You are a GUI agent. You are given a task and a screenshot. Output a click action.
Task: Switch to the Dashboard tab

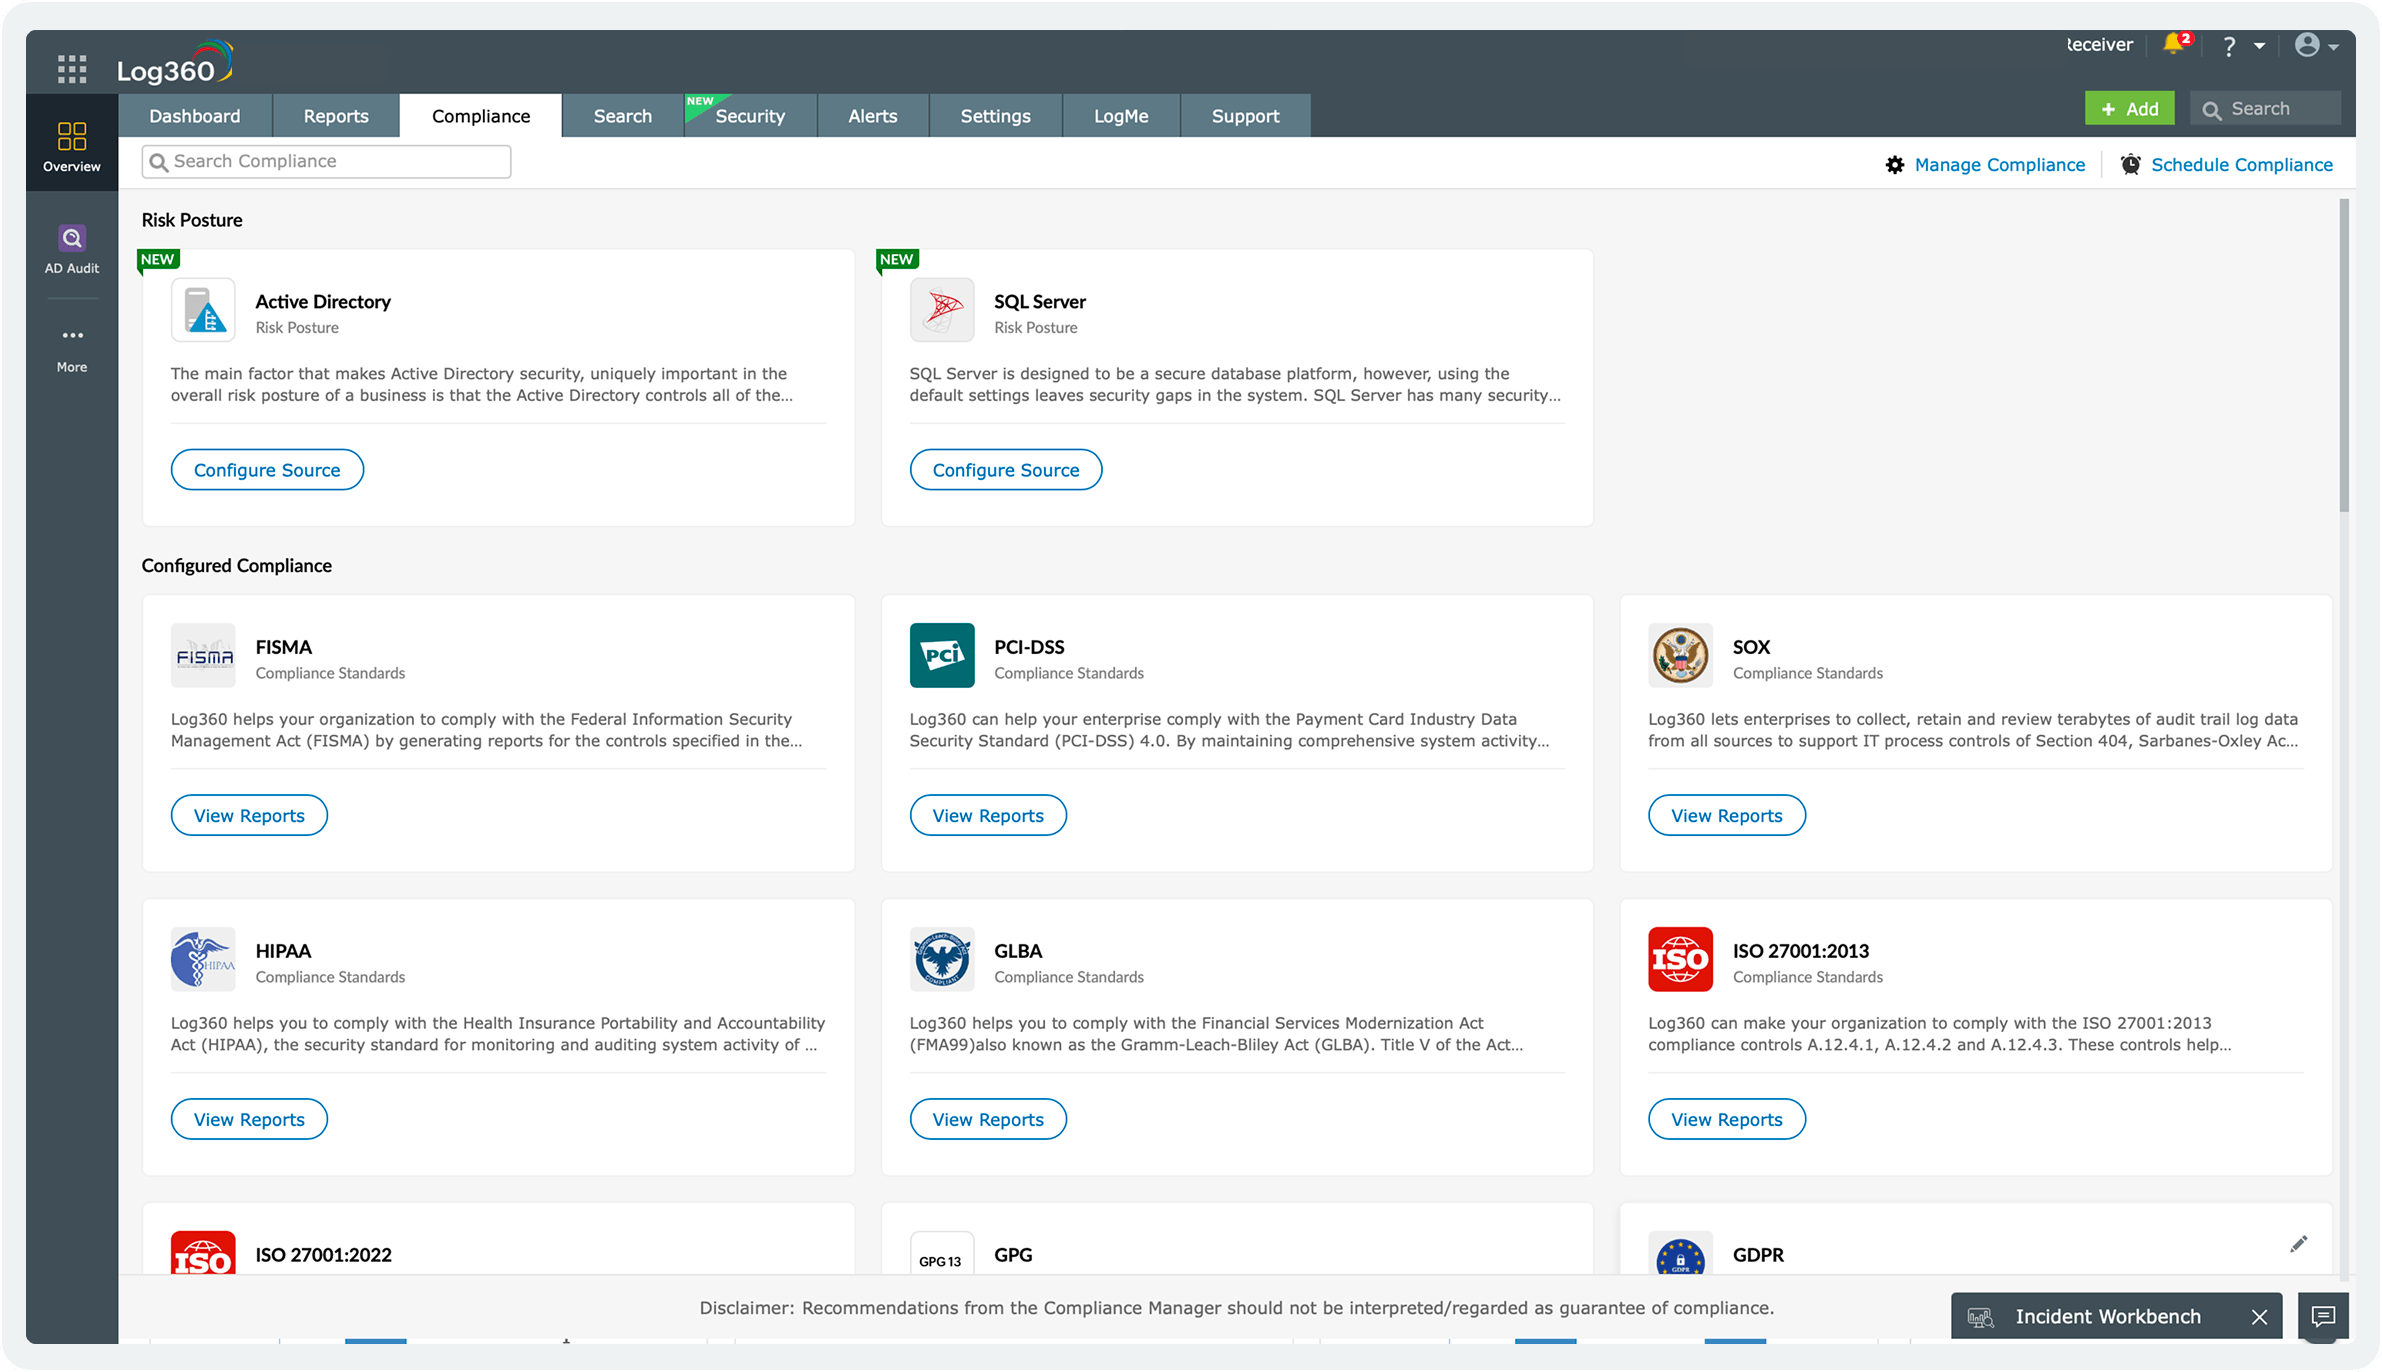click(195, 116)
